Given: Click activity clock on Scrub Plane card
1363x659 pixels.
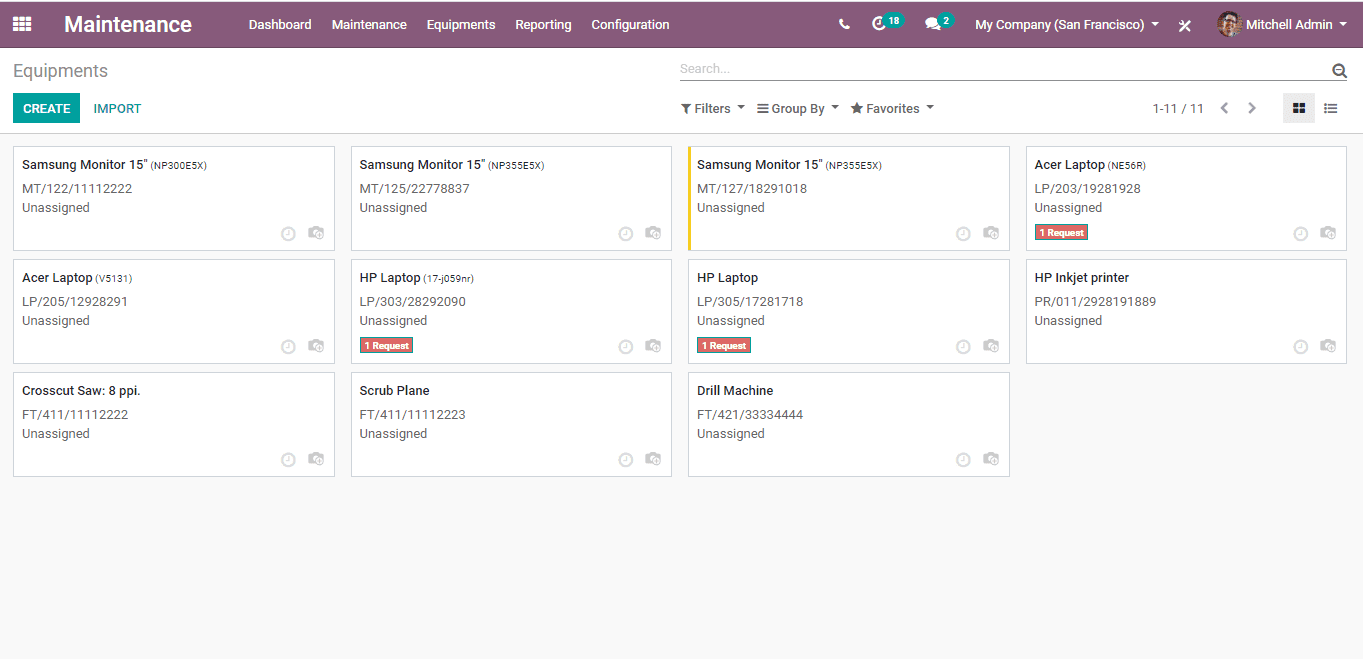Looking at the screenshot, I should point(626,459).
